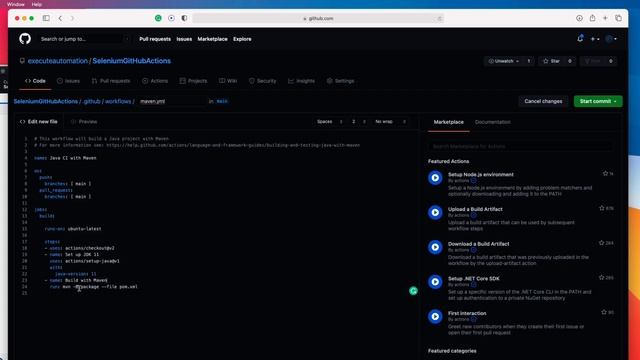
Task: Click the Download a Build Artifact play icon
Action: click(x=435, y=247)
